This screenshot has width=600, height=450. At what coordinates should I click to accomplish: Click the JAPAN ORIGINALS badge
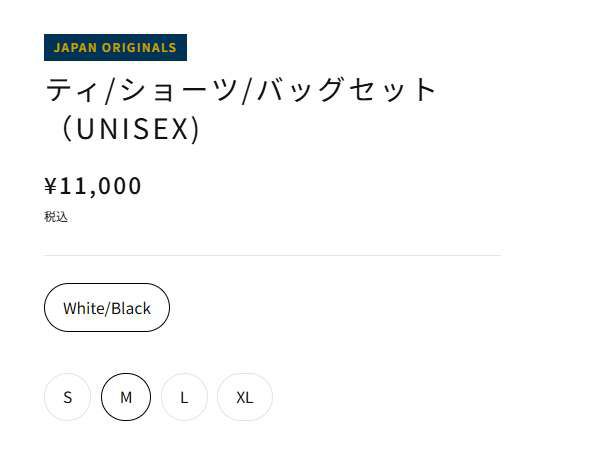tap(115, 47)
